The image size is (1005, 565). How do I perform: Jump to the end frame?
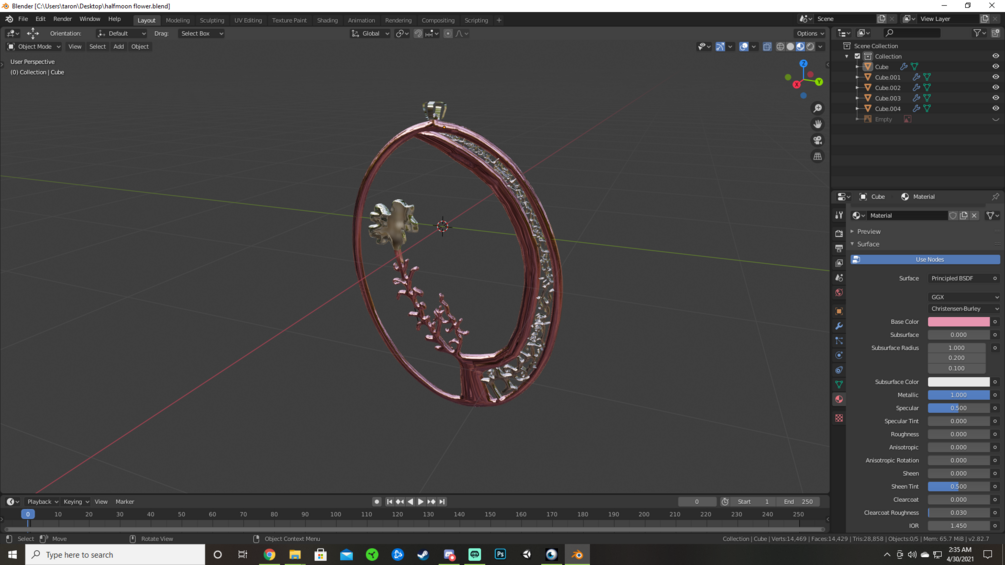442,502
